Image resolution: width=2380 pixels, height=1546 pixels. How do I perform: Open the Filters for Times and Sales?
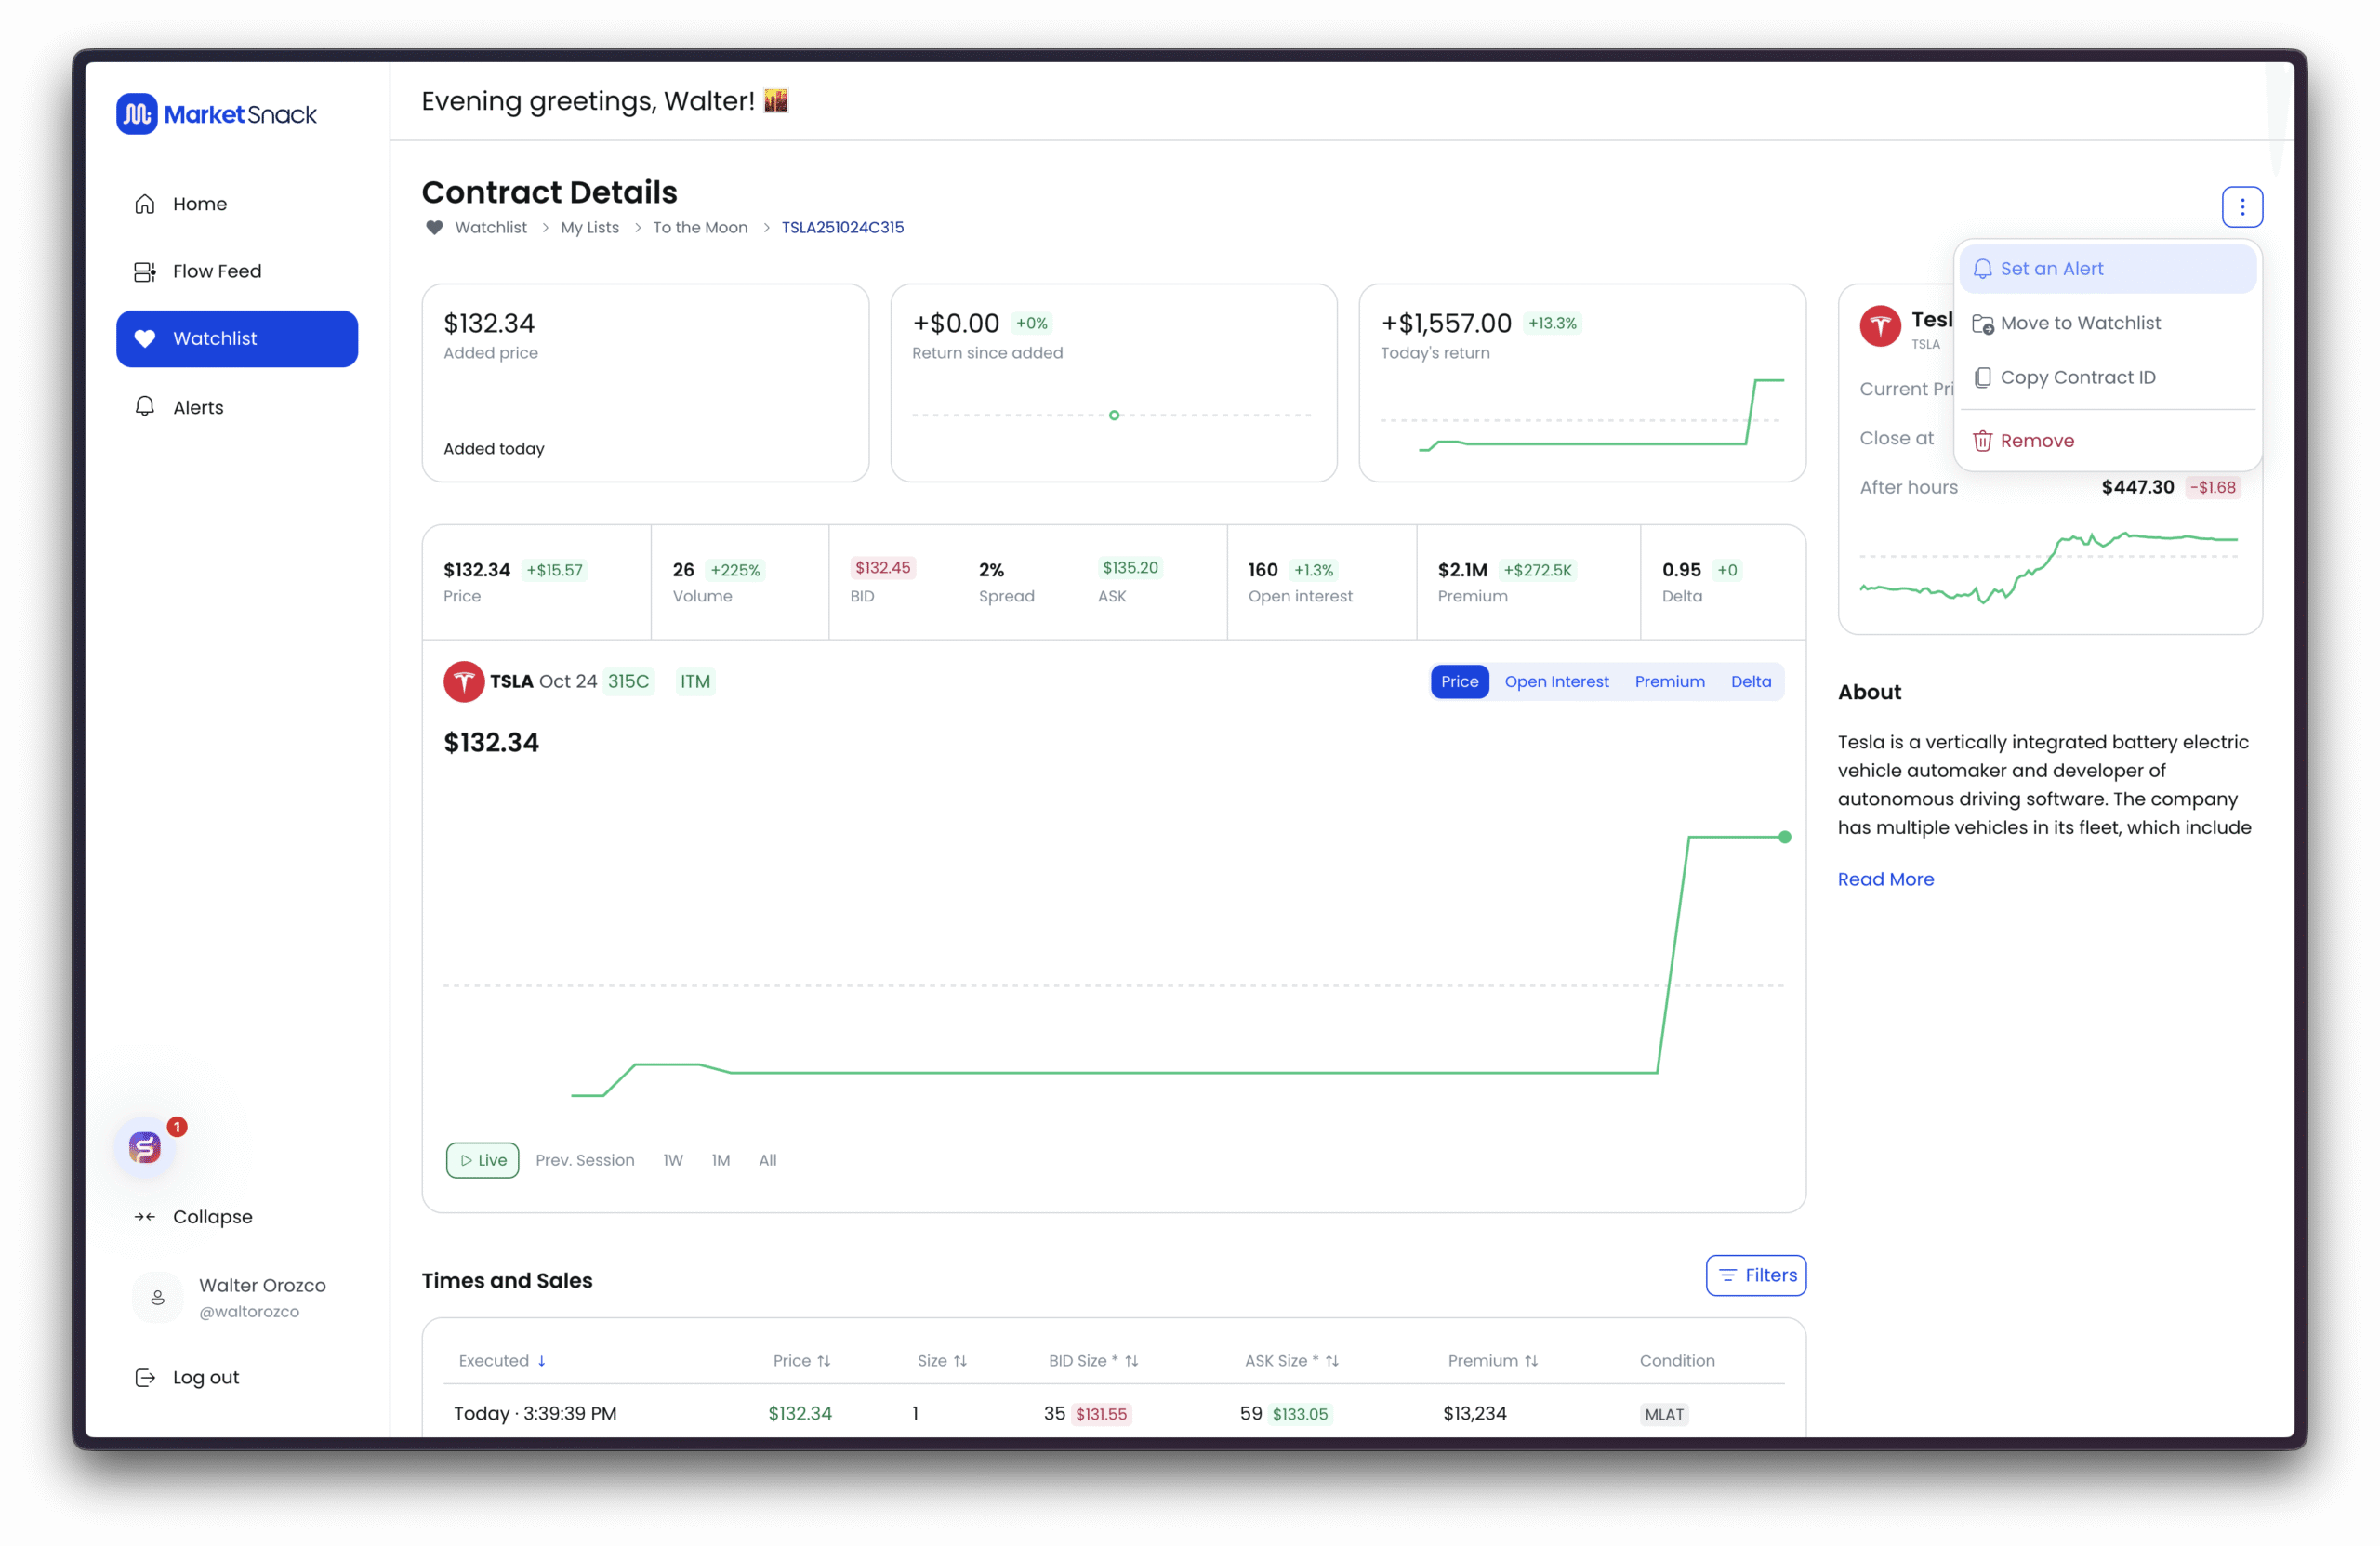click(1755, 1275)
